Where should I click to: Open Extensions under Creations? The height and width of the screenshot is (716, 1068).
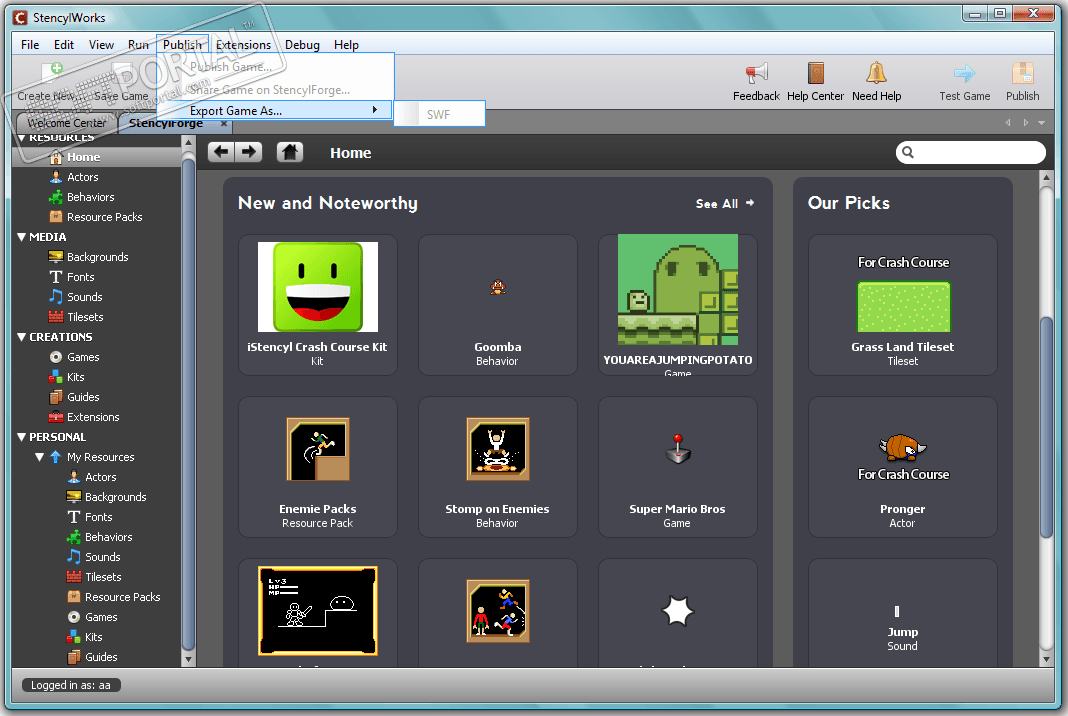(x=93, y=417)
